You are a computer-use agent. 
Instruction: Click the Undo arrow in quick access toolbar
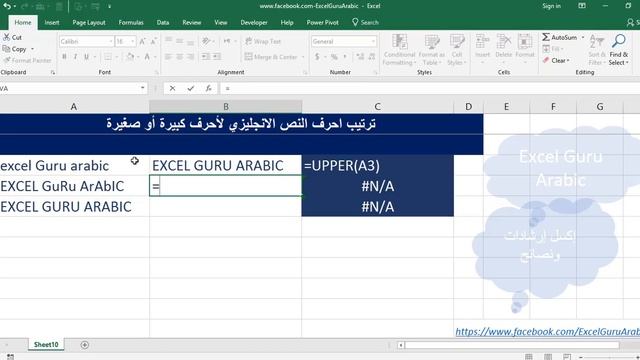pyautogui.click(x=7, y=6)
